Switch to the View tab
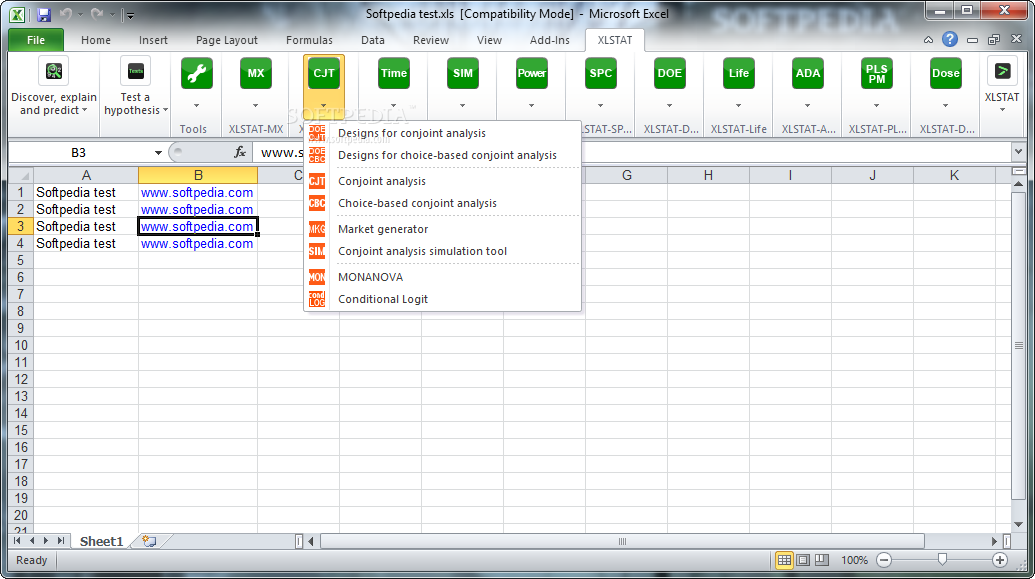This screenshot has width=1035, height=579. [489, 40]
